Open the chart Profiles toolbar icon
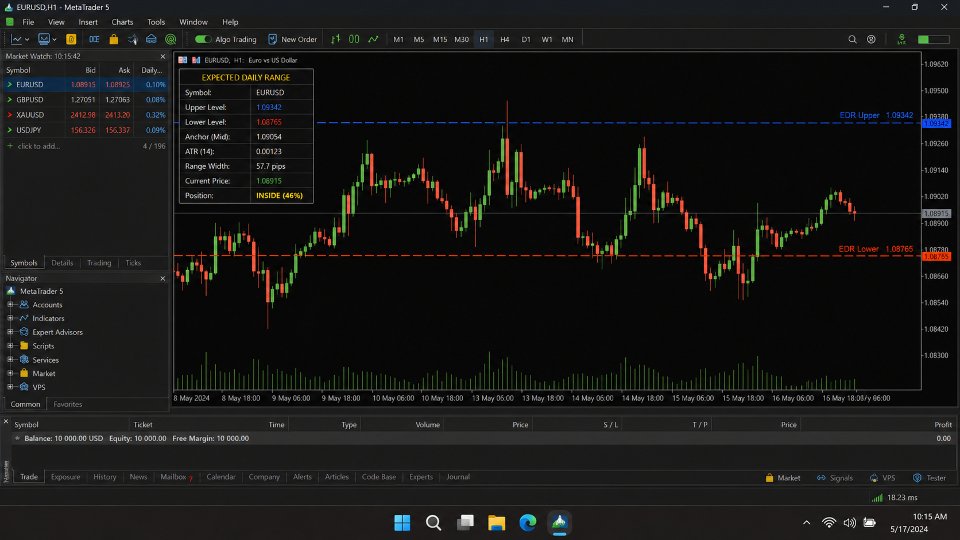Screen dimensions: 960x540 click(43, 39)
